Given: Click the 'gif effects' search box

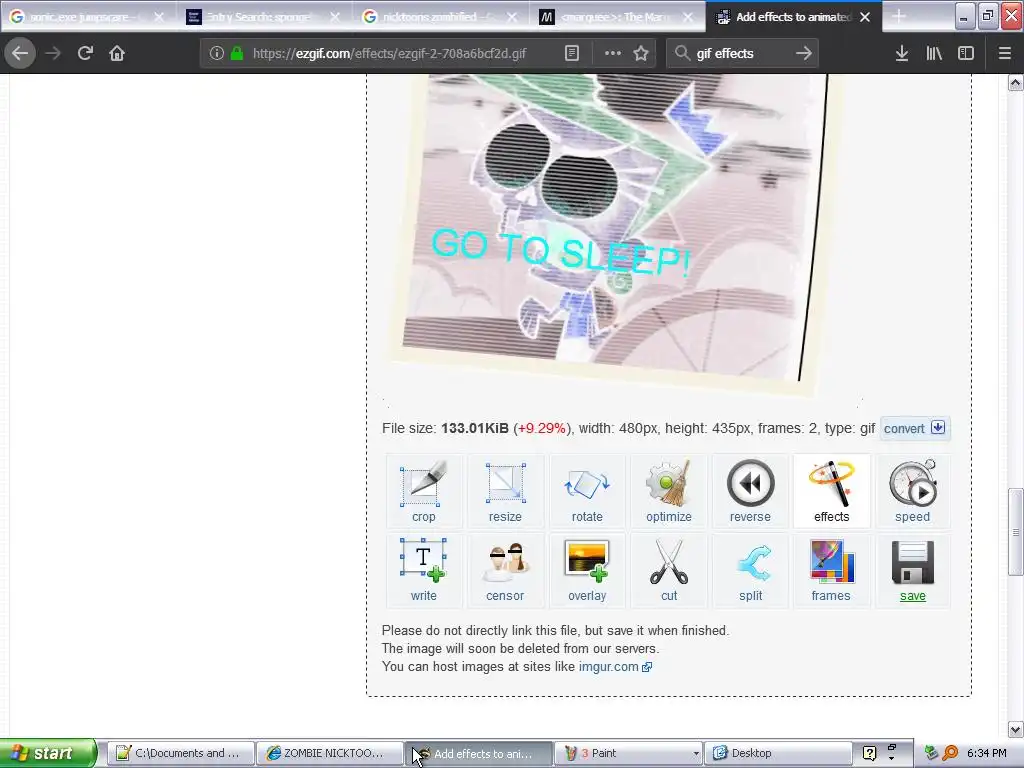Looking at the screenshot, I should [741, 54].
